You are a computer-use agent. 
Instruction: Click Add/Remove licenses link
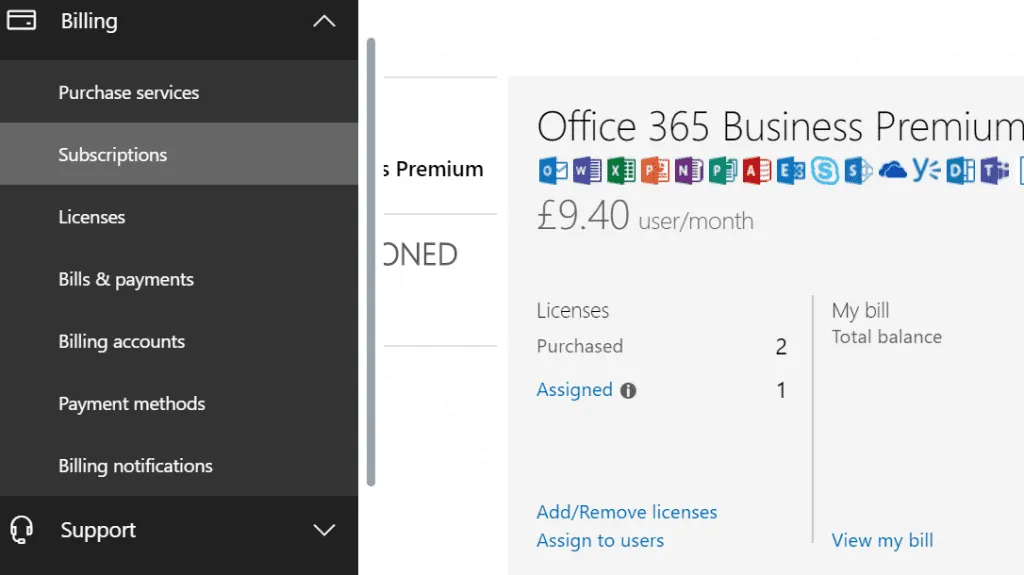[626, 512]
